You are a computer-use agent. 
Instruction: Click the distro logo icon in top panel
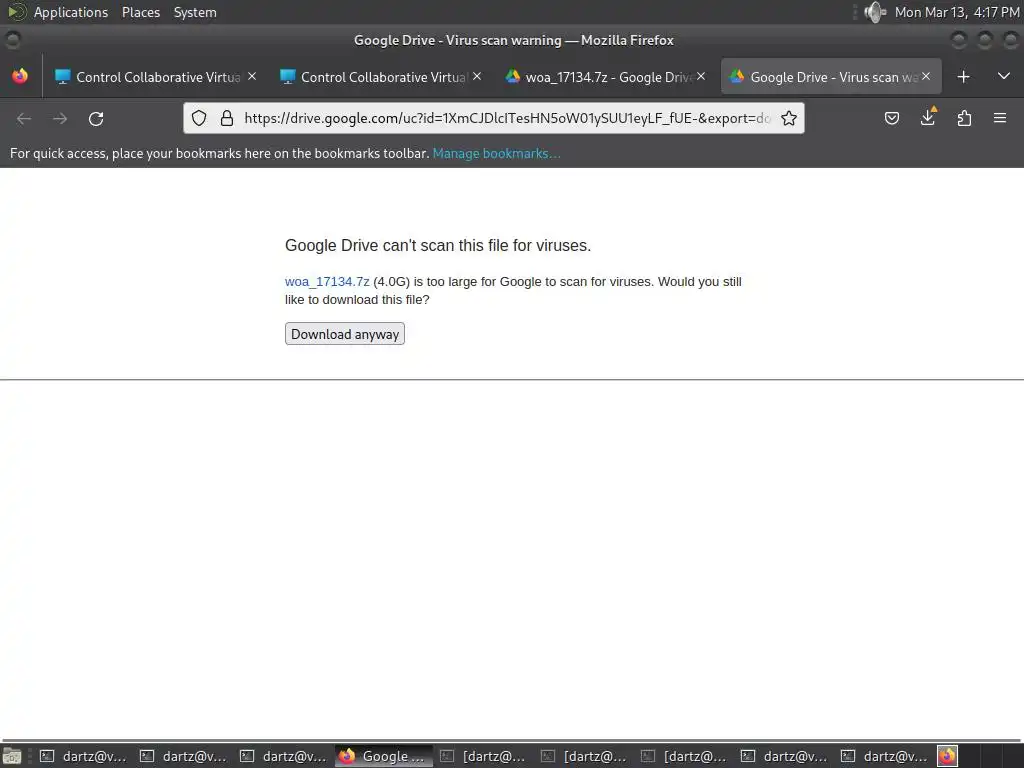[x=16, y=12]
